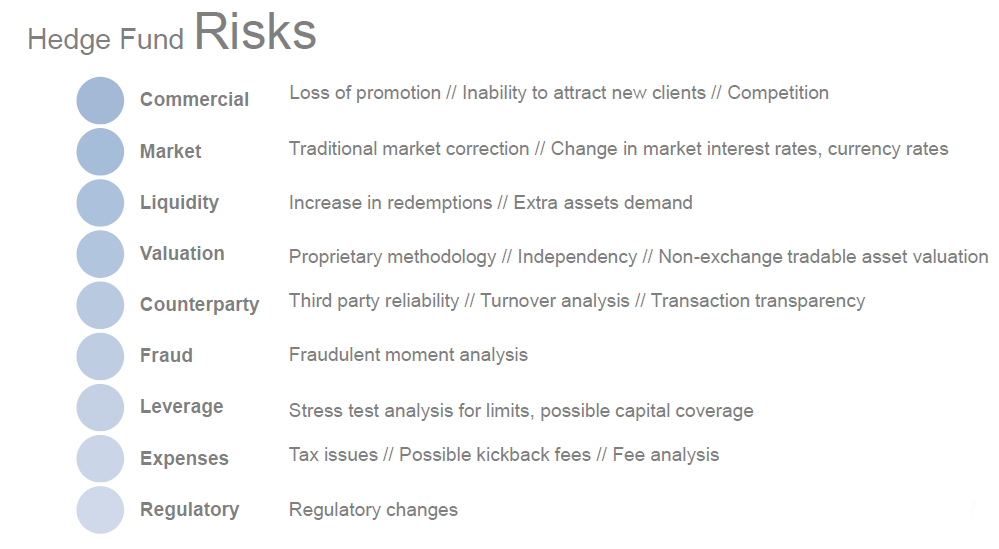The width and height of the screenshot is (999, 549).
Task: Select the circle icon beside Market
Action: pos(100,152)
